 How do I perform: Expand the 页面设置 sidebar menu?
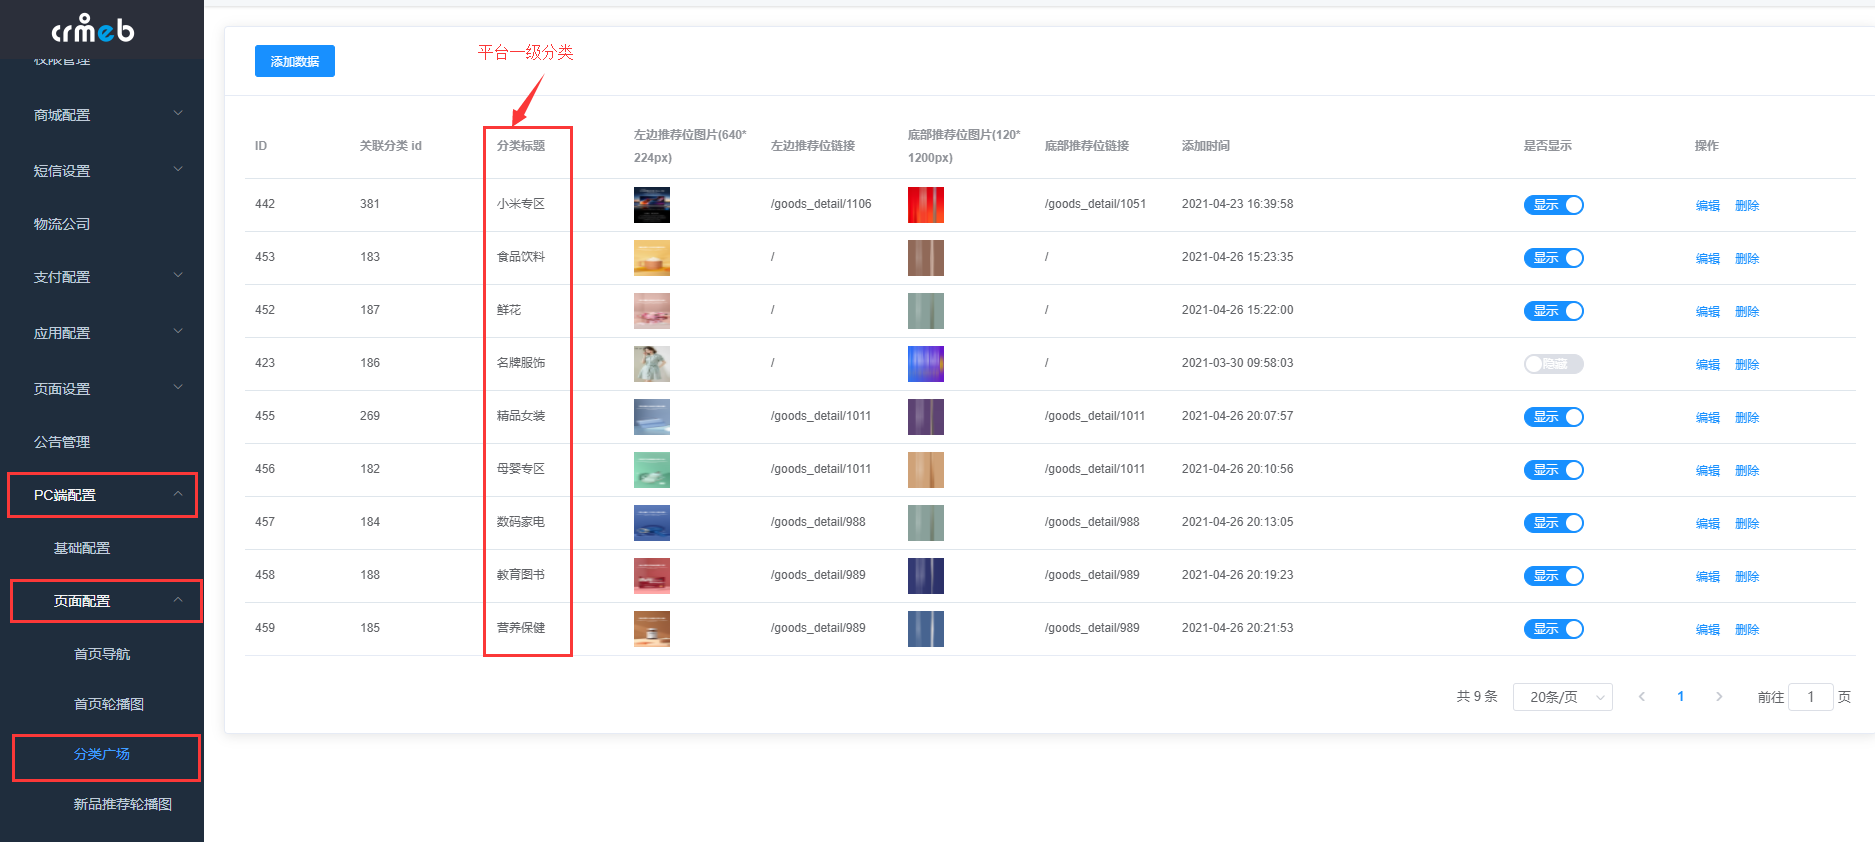102,389
